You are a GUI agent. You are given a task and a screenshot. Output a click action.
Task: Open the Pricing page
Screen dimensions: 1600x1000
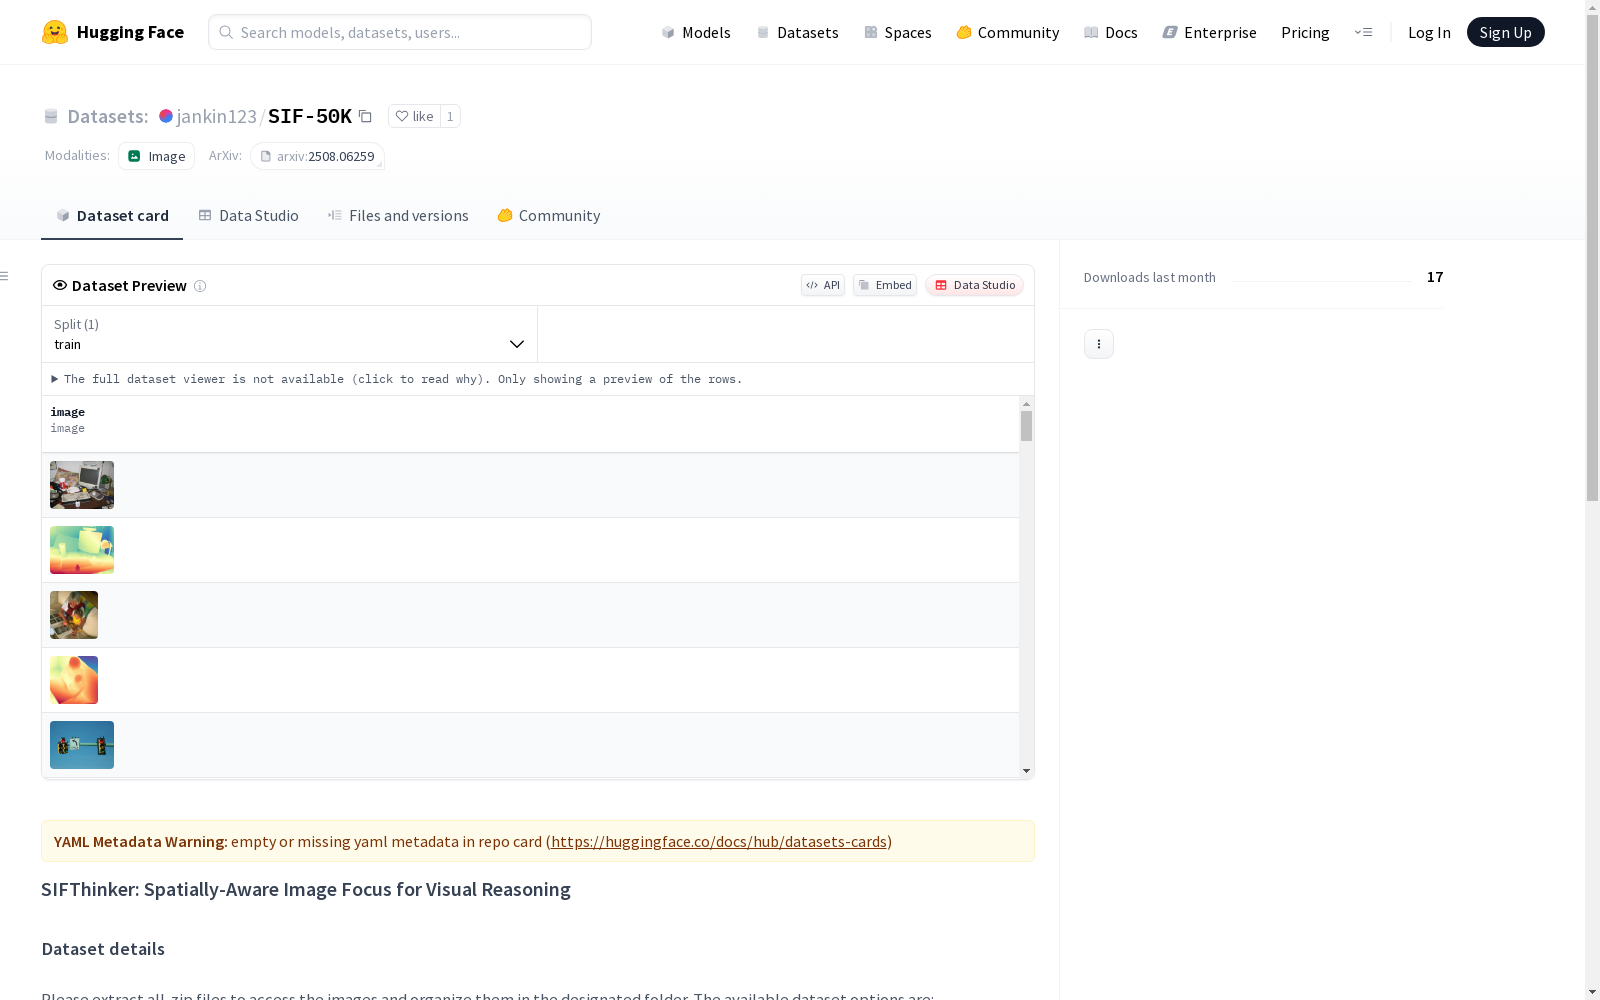coord(1305,32)
